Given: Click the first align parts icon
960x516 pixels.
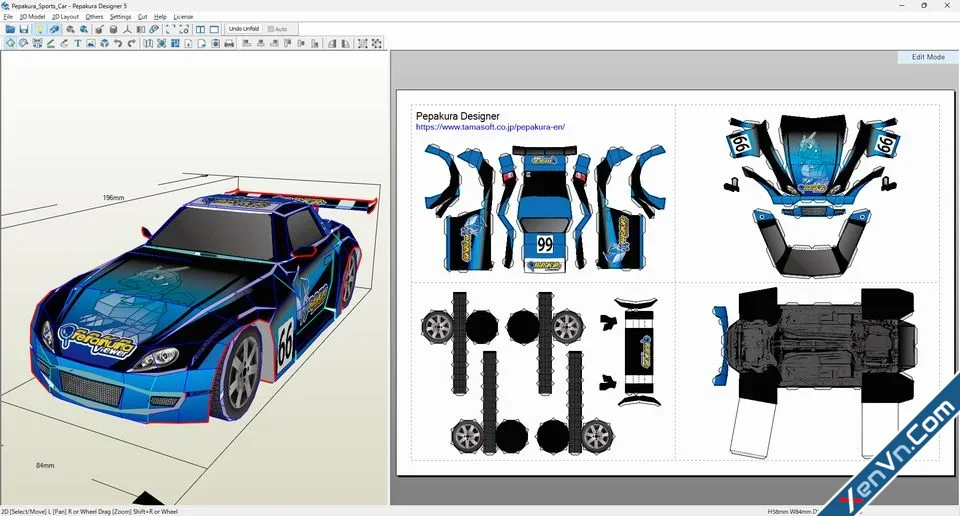Looking at the screenshot, I should click(247, 43).
